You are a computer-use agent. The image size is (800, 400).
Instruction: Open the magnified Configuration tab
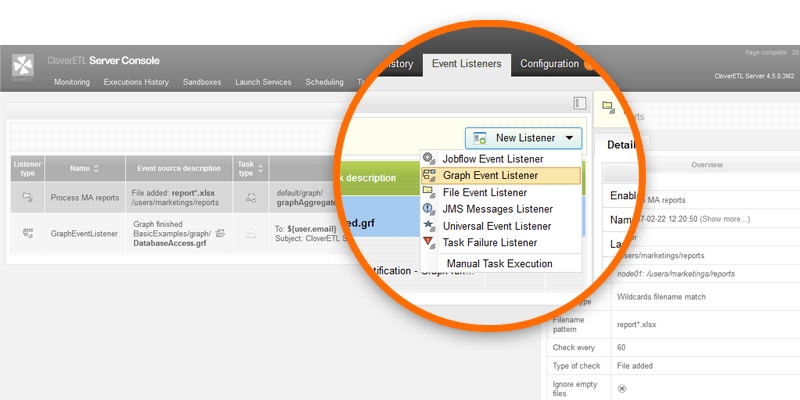549,64
